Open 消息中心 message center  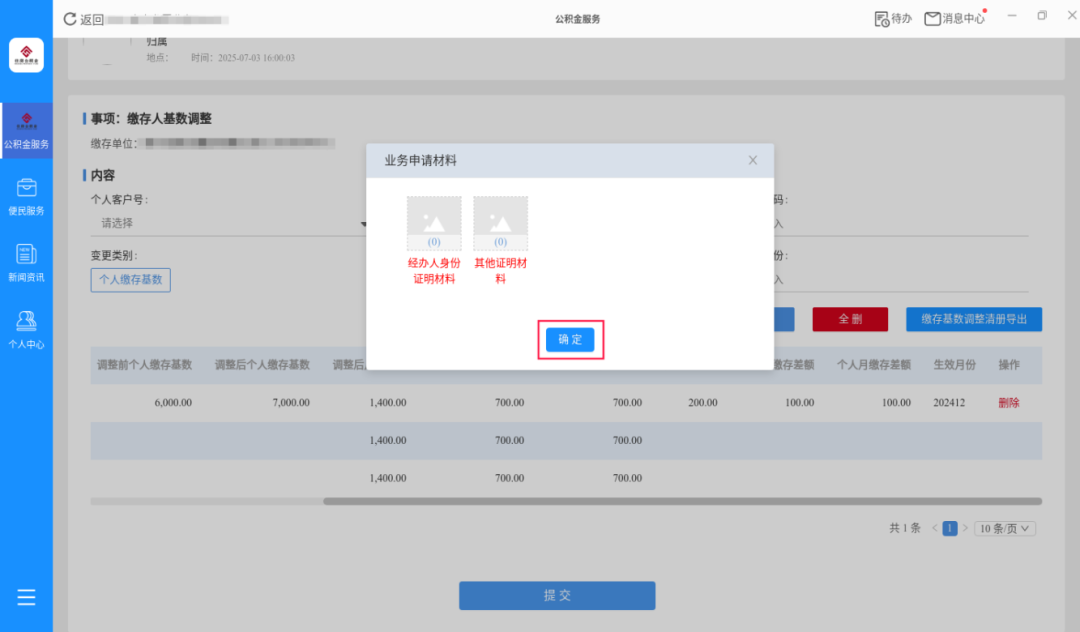tap(955, 19)
